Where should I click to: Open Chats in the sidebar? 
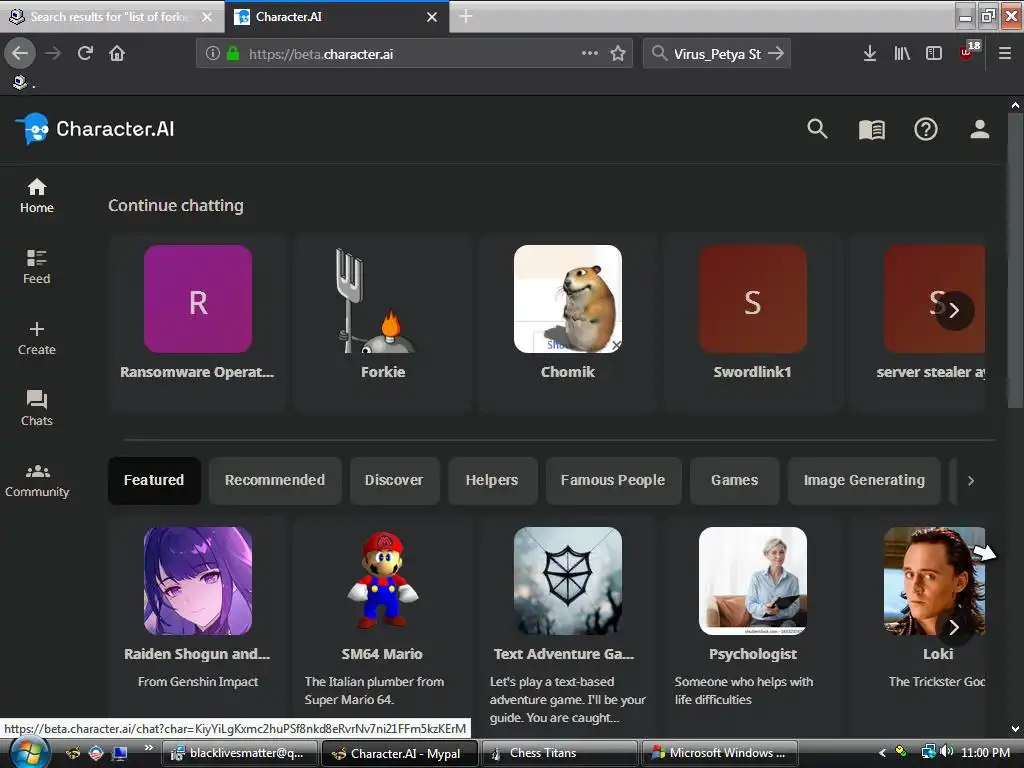pyautogui.click(x=37, y=409)
